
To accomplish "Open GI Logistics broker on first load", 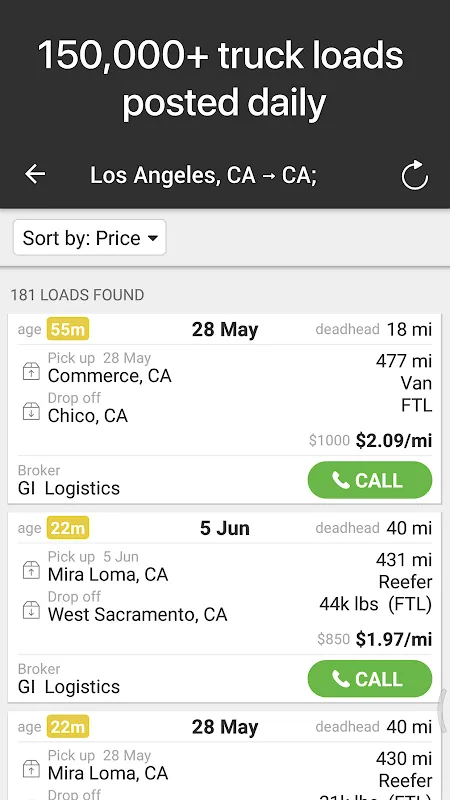I will [69, 488].
